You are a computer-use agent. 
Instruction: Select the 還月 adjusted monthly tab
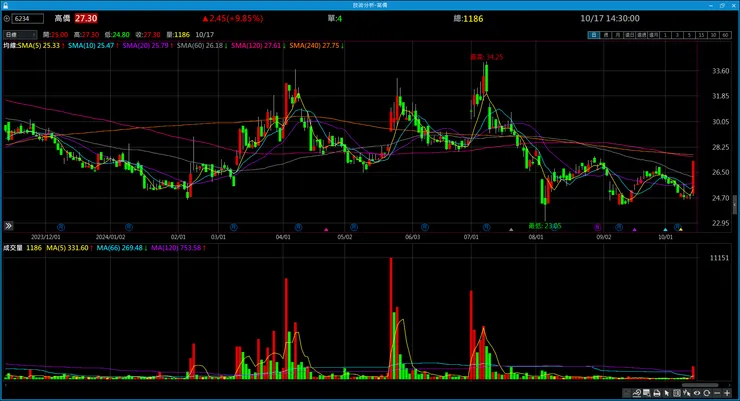click(654, 35)
